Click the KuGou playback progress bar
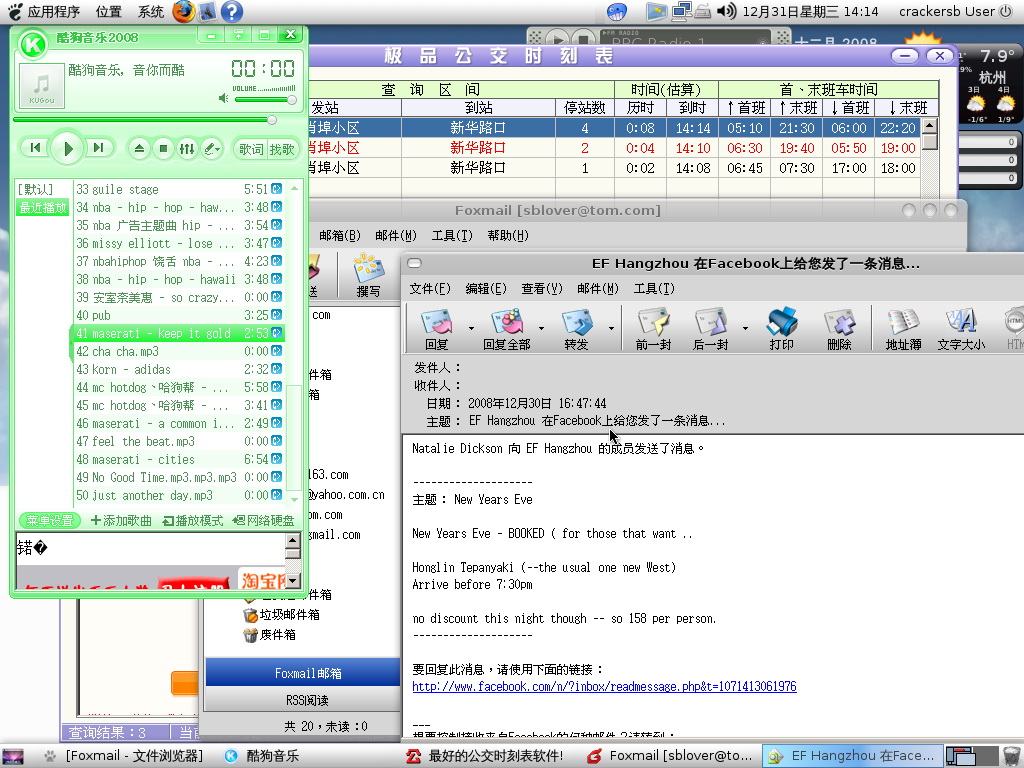 [x=144, y=120]
